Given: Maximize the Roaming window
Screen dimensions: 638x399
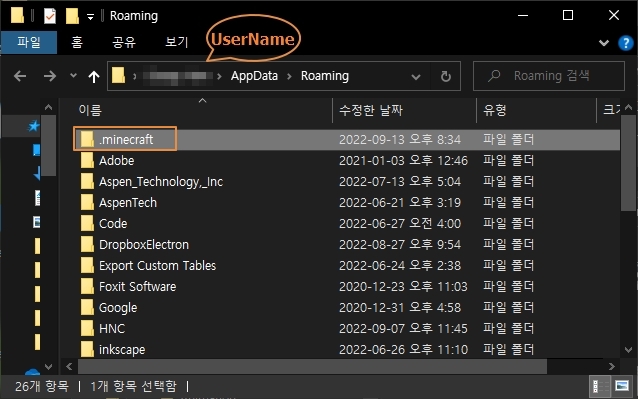Looking at the screenshot, I should 568,15.
